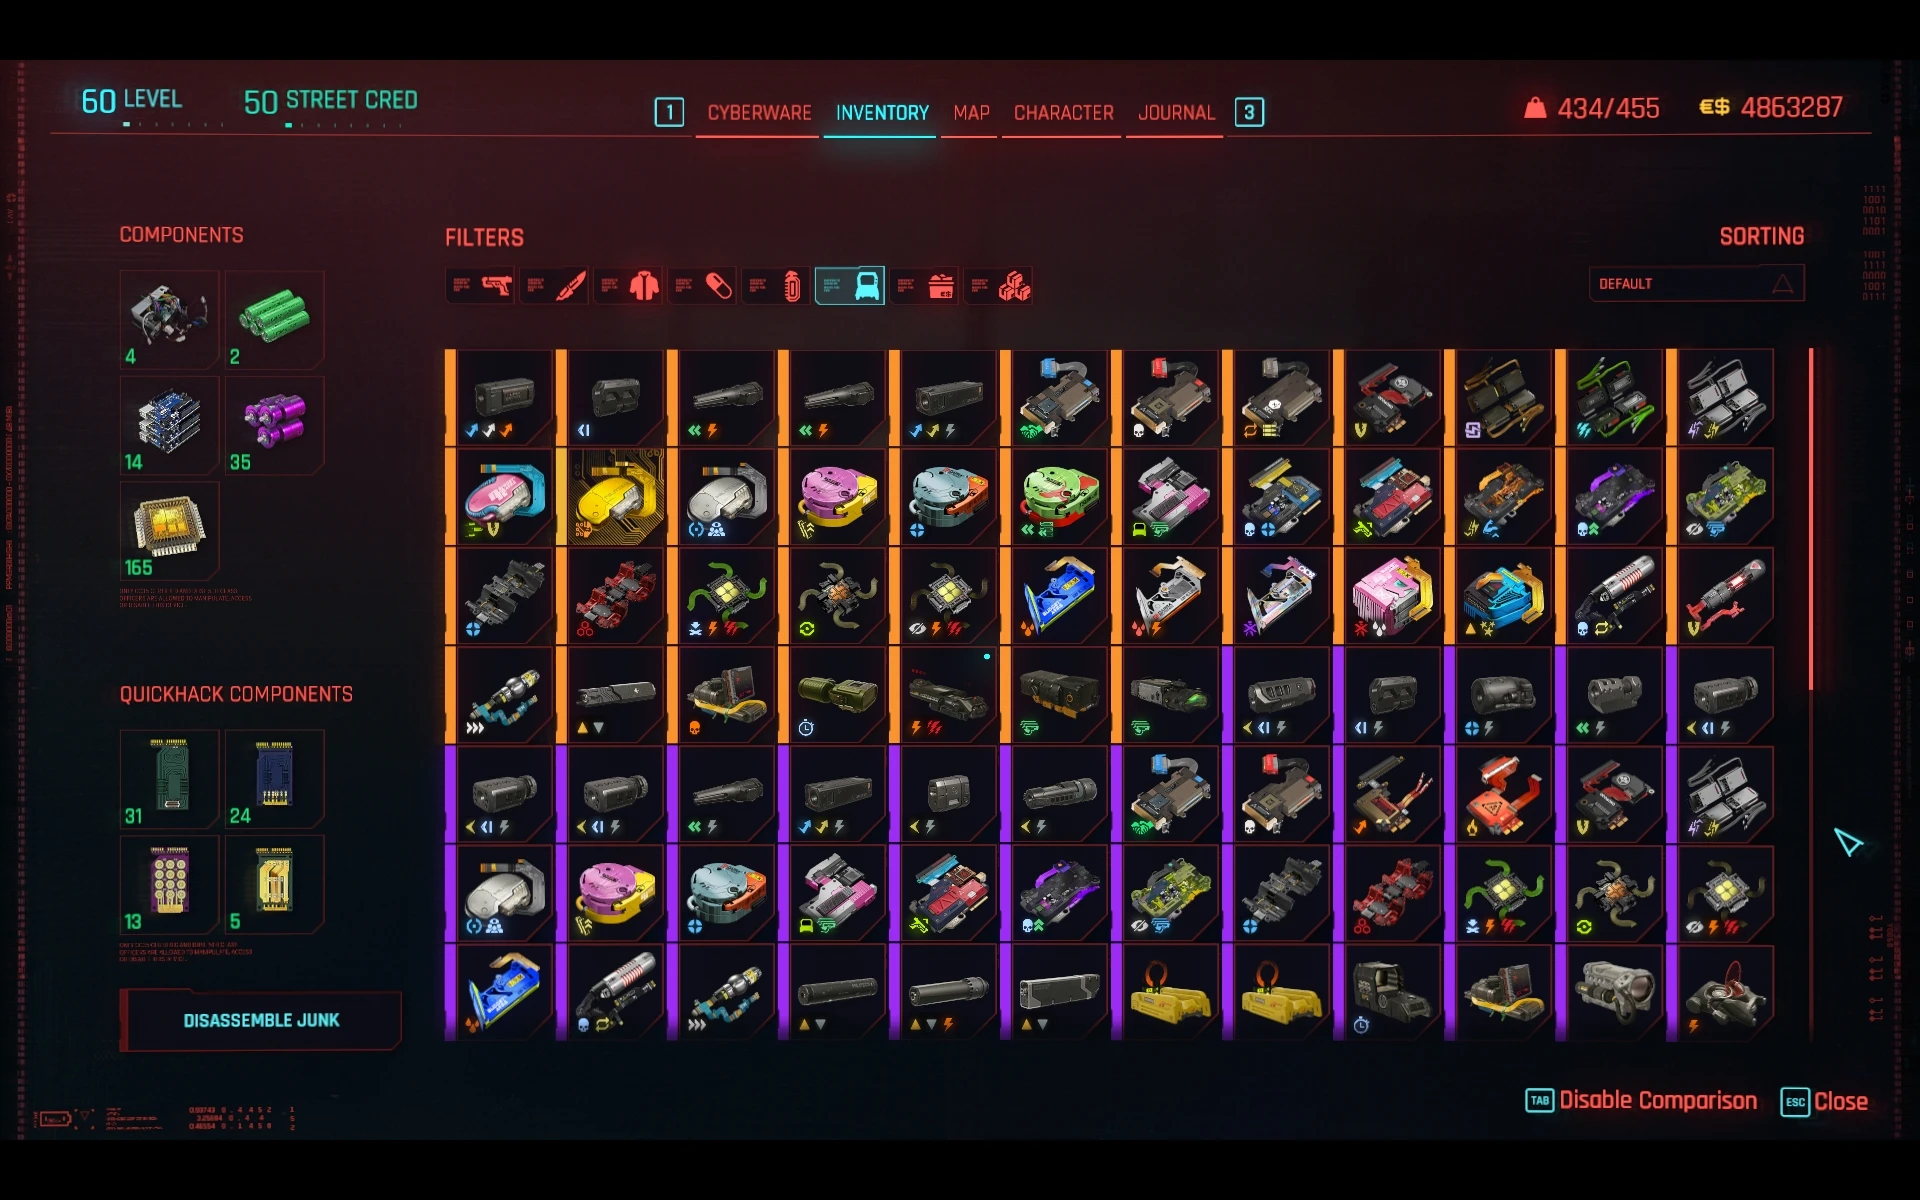Viewport: 1920px width, 1200px height.
Task: Go to the Character tab
Action: [x=1063, y=113]
